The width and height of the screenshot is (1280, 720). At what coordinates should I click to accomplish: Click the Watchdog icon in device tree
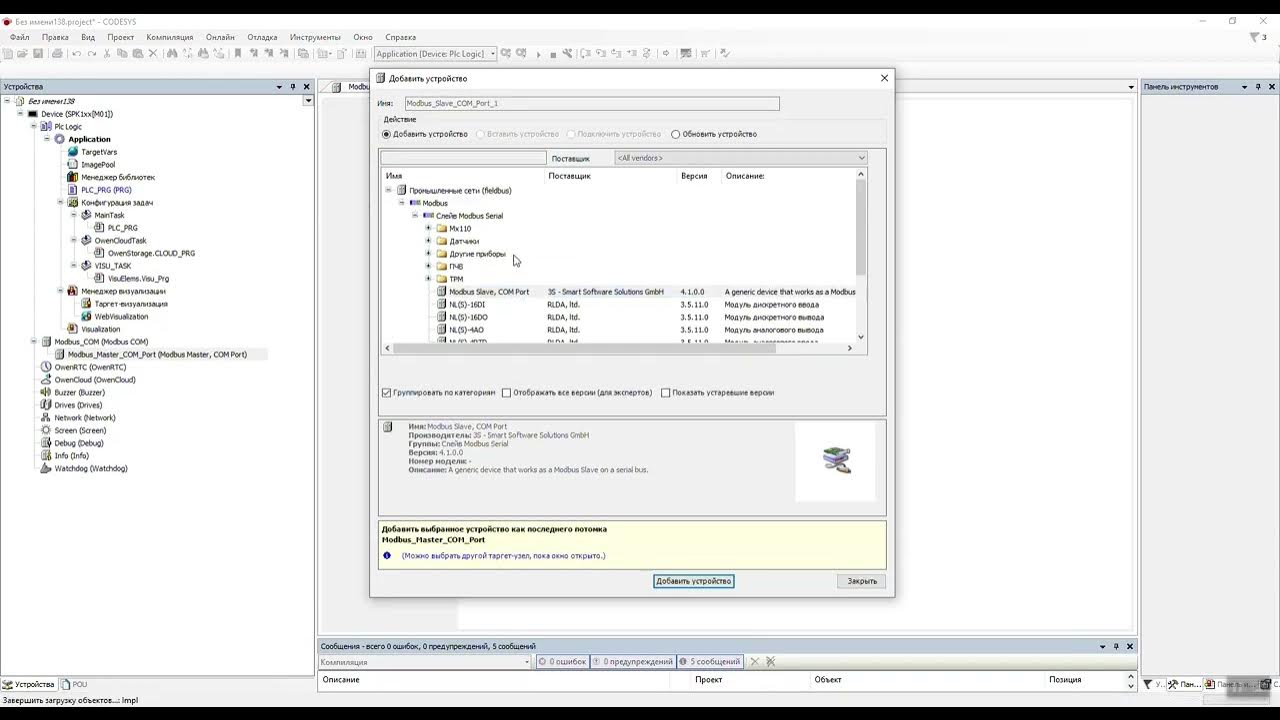[46, 468]
